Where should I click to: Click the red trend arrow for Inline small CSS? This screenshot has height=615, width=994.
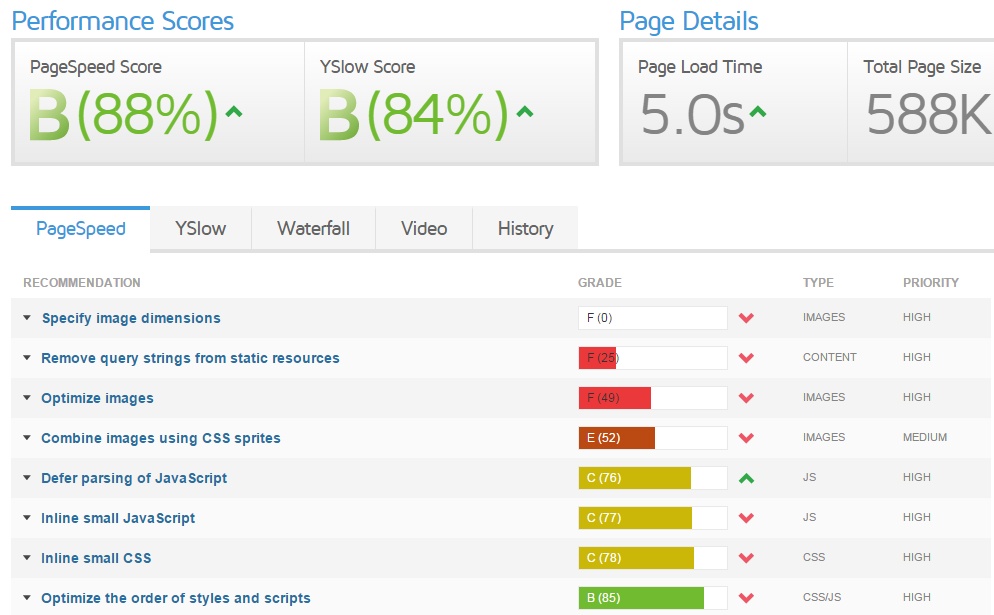tap(746, 558)
